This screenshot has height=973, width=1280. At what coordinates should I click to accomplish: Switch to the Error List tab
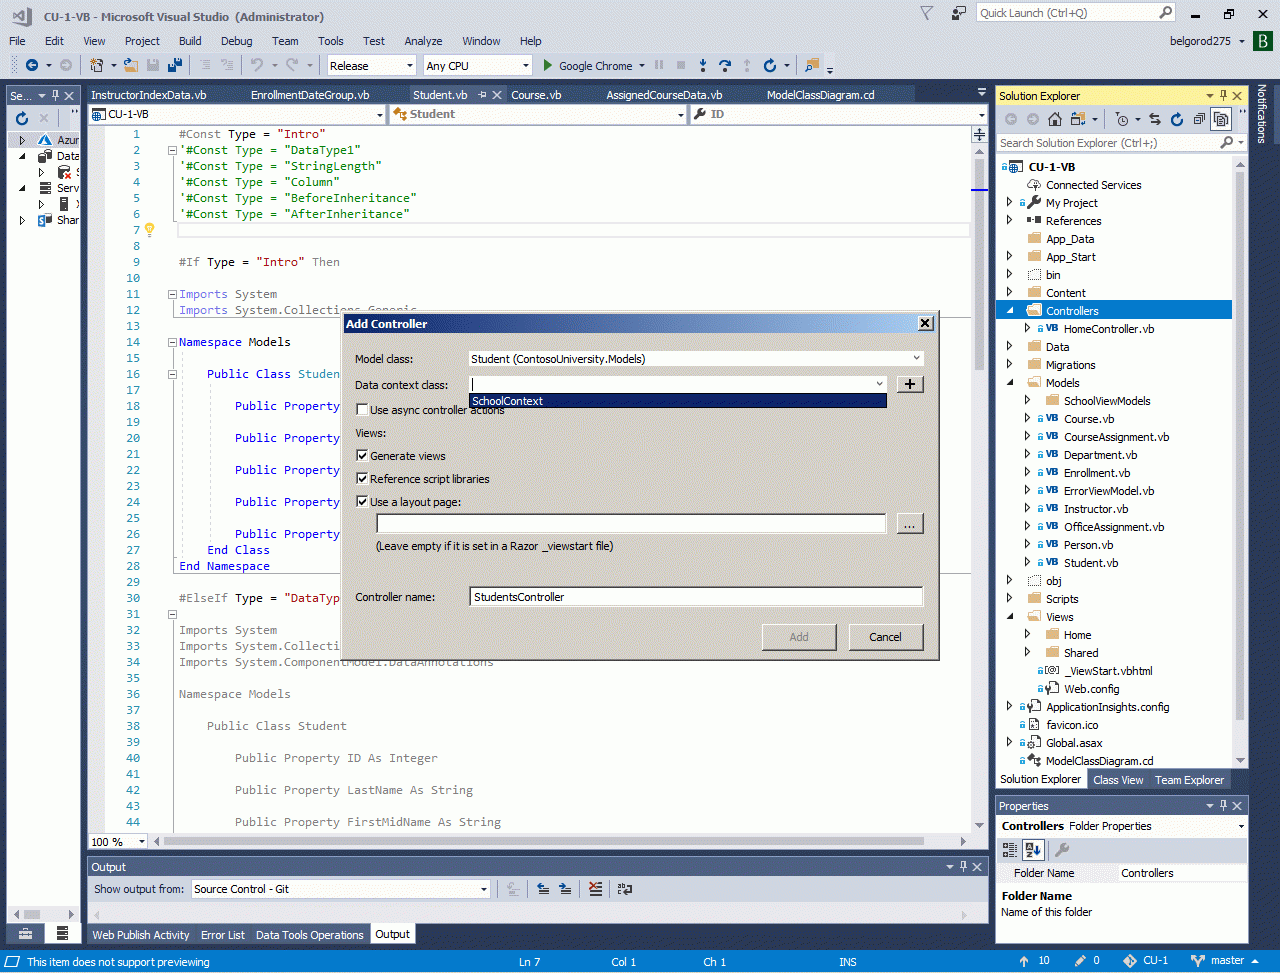[223, 935]
